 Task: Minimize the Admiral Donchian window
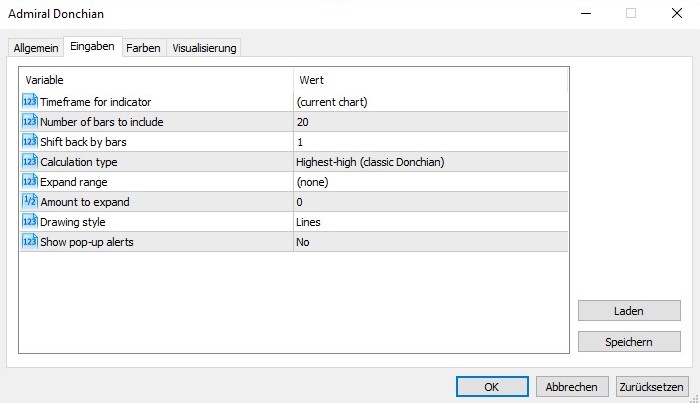[x=586, y=13]
